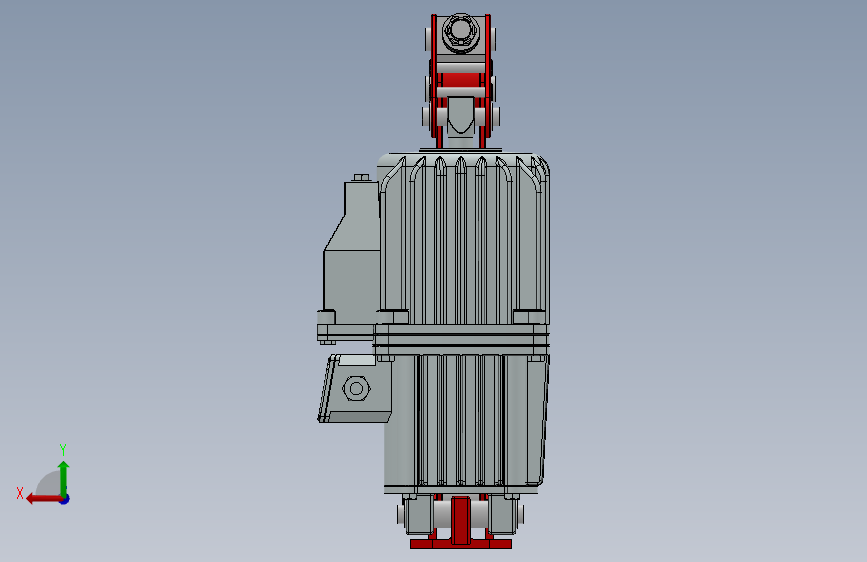
Task: Click the blue Z axis dot on triad
Action: [65, 499]
